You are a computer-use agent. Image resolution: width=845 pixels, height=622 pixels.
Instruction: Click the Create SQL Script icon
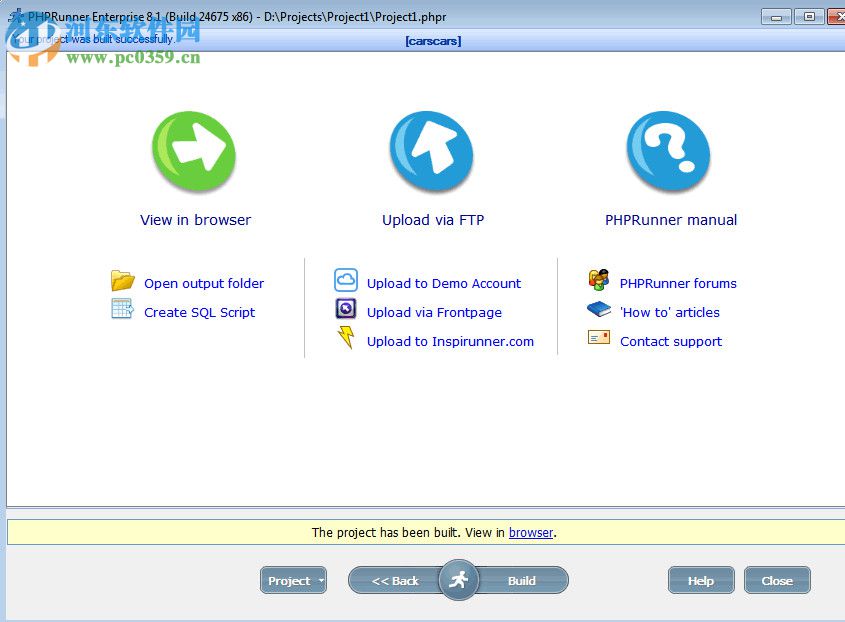point(121,310)
